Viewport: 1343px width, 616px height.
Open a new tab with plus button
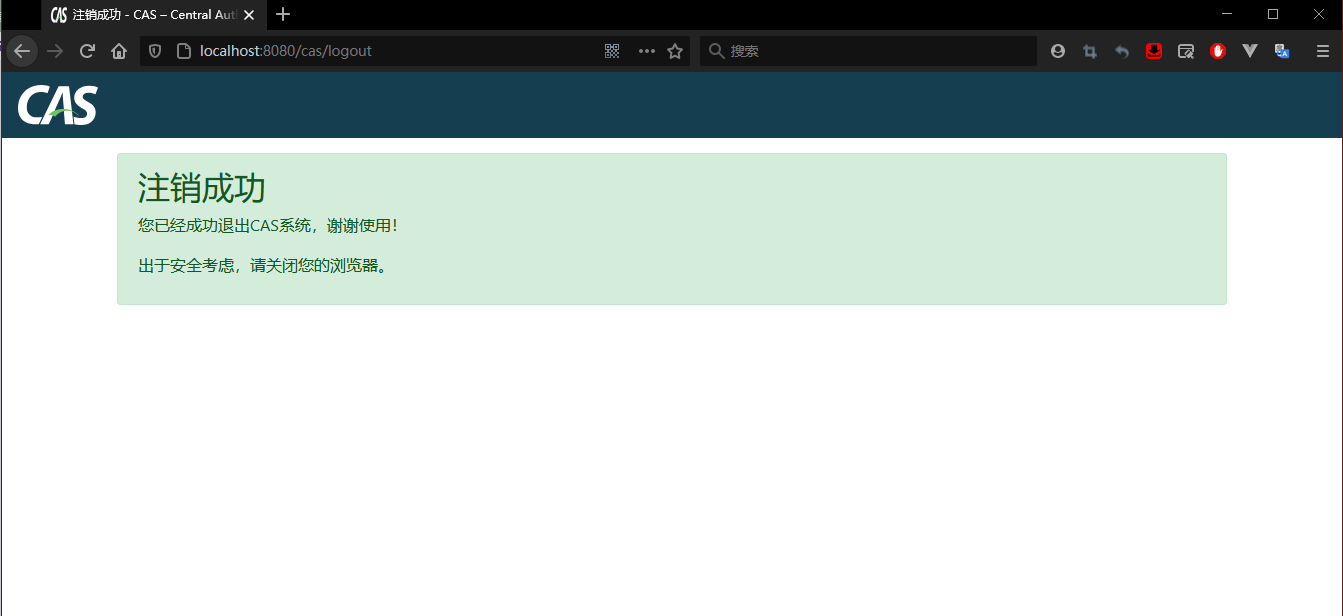click(283, 15)
